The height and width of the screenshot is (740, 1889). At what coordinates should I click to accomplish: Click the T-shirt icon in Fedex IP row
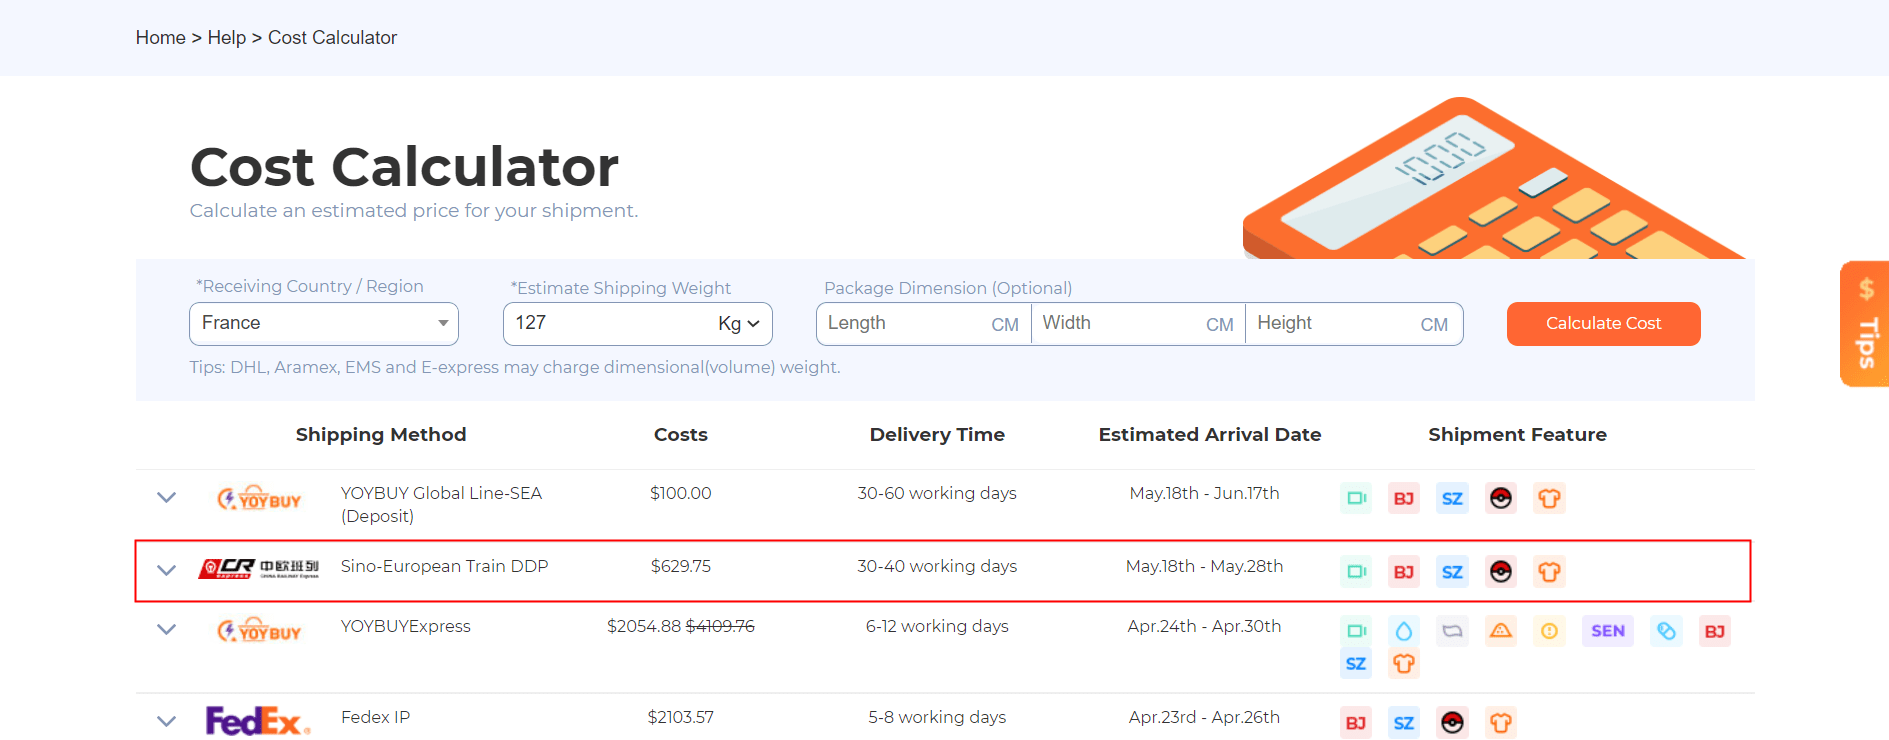(1501, 722)
